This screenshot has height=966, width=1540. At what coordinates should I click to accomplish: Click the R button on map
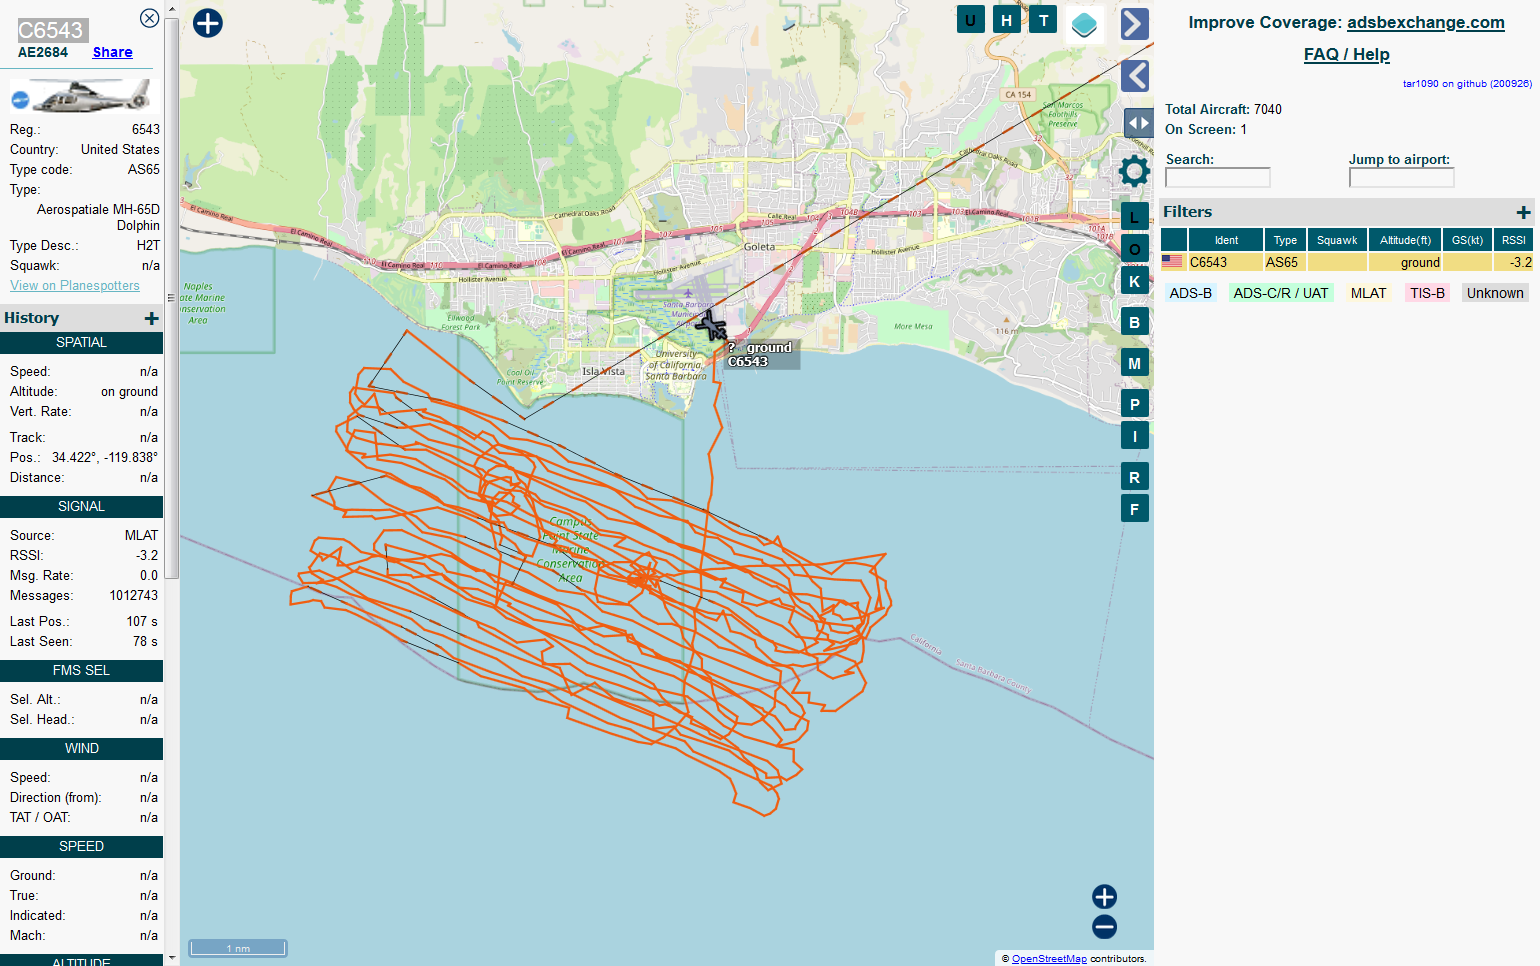[x=1134, y=477]
